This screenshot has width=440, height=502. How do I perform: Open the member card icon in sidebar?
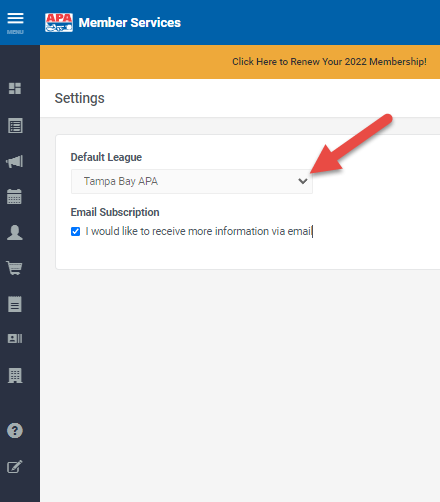coord(15,339)
